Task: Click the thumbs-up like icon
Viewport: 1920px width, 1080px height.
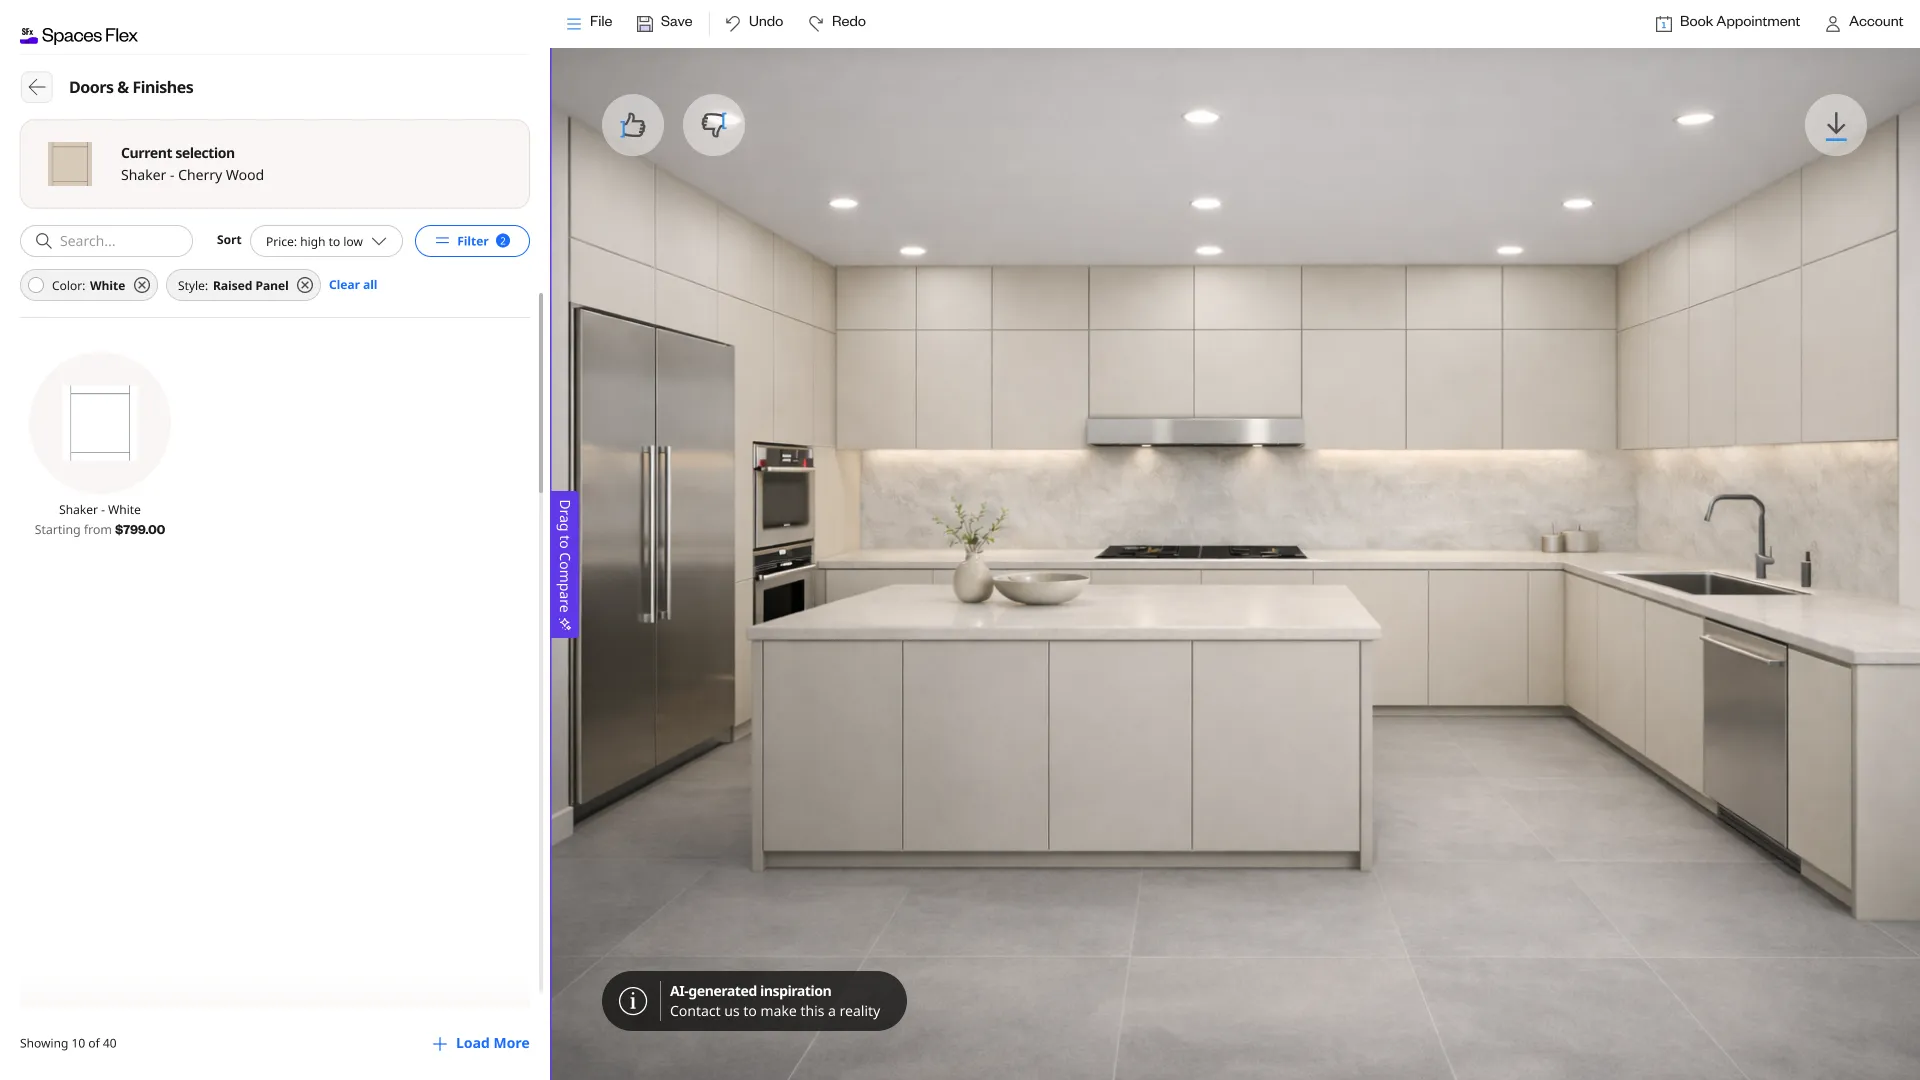Action: (x=633, y=125)
